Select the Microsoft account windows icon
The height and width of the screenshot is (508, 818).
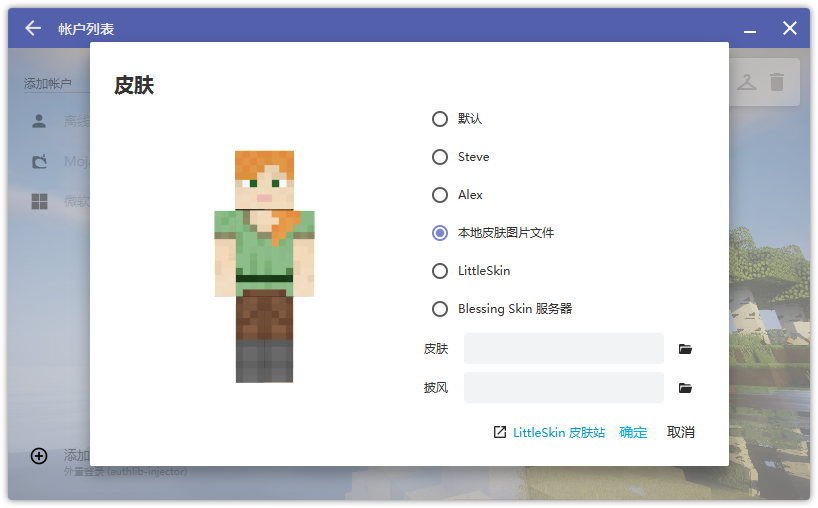[x=39, y=201]
